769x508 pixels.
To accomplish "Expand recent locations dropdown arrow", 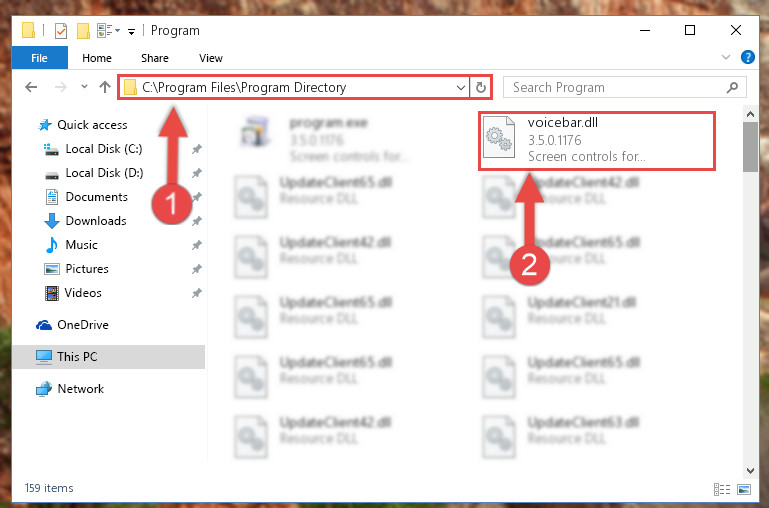I will pyautogui.click(x=84, y=87).
